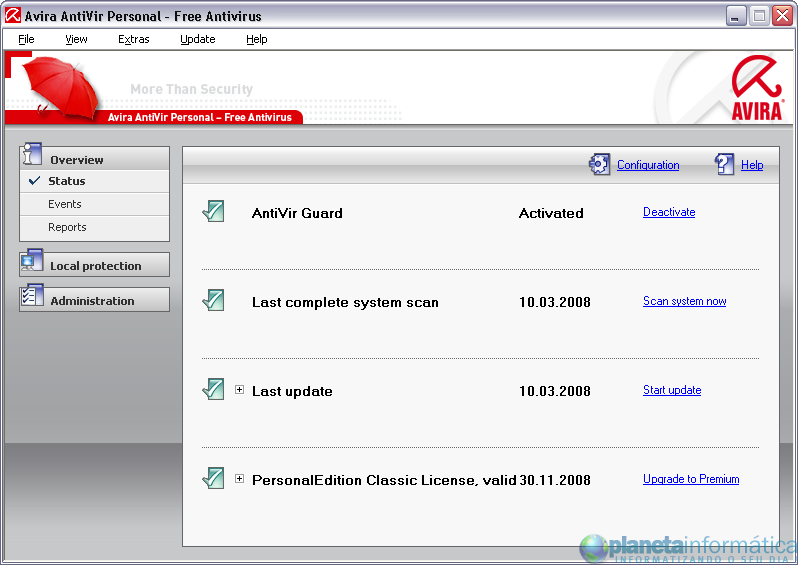Screen dimensions: 798x565
Task: Click the Last update status checkmark icon
Action: (x=213, y=389)
